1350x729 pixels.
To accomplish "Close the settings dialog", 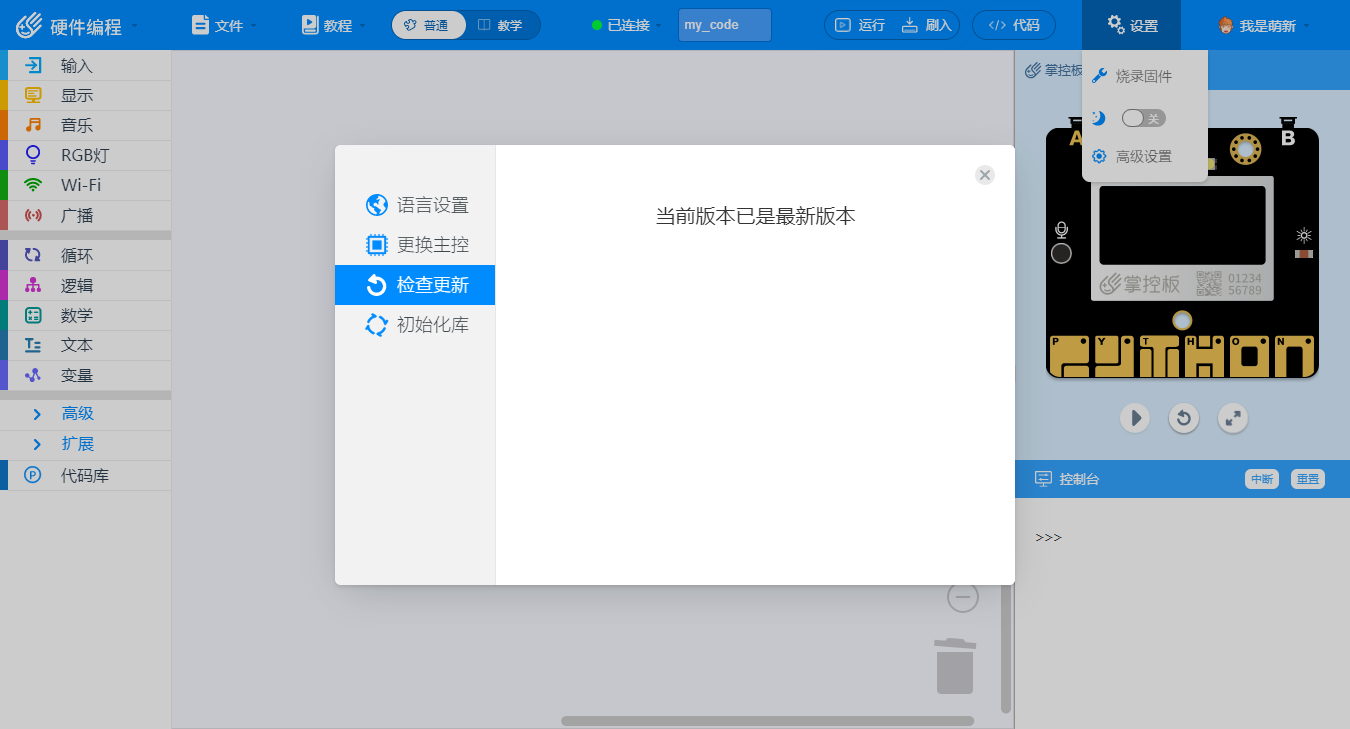I will pos(985,175).
